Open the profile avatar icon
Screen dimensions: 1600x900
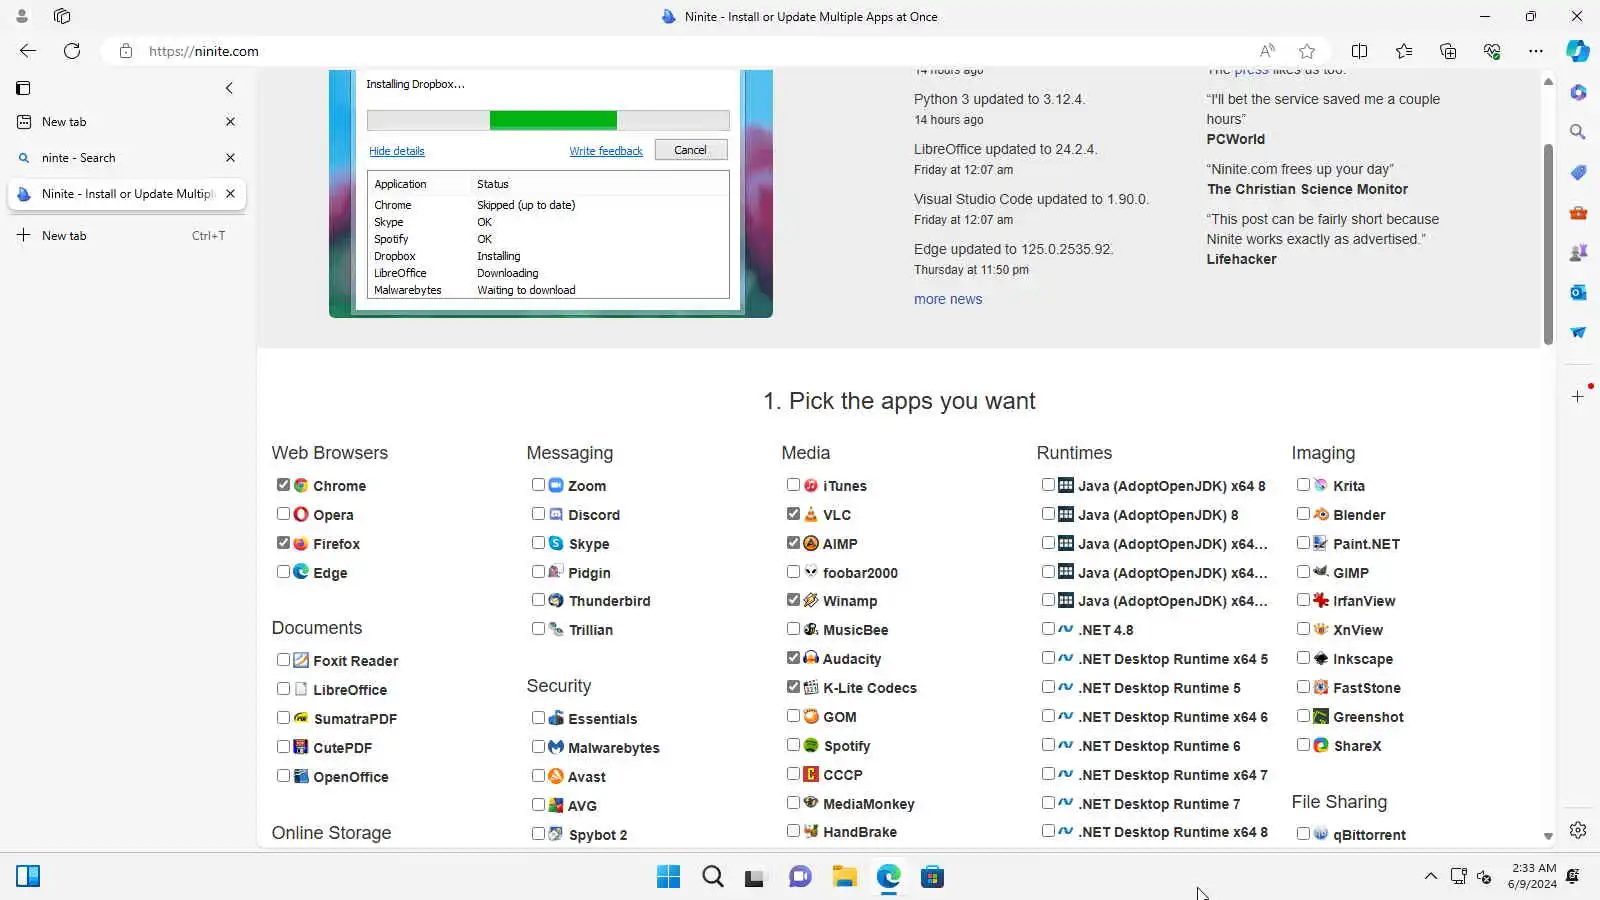pyautogui.click(x=22, y=16)
